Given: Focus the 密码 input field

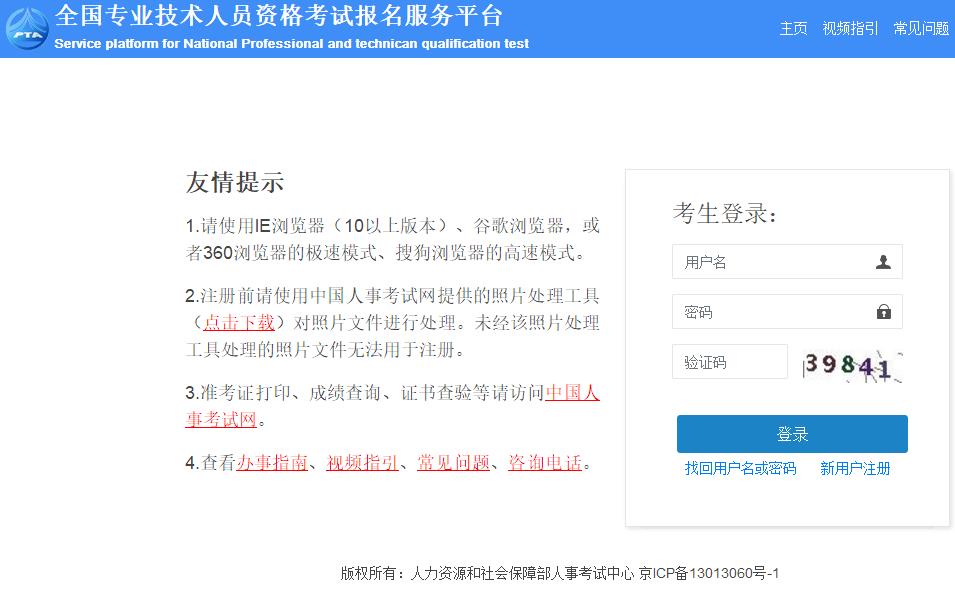Looking at the screenshot, I should pos(787,312).
